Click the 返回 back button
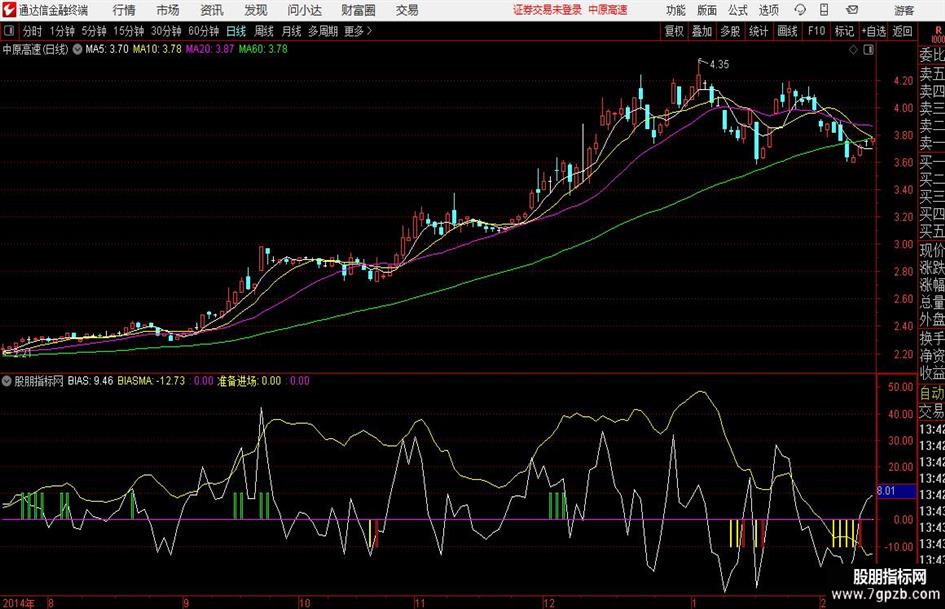 (902, 31)
